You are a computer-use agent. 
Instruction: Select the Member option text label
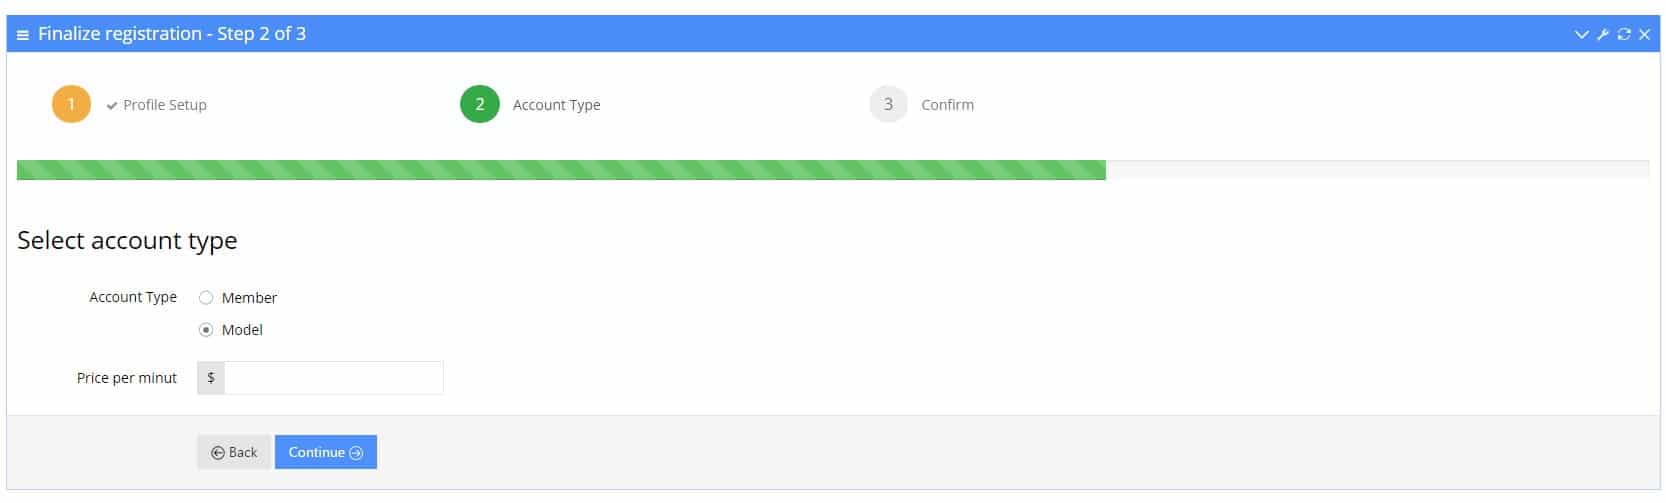point(249,298)
